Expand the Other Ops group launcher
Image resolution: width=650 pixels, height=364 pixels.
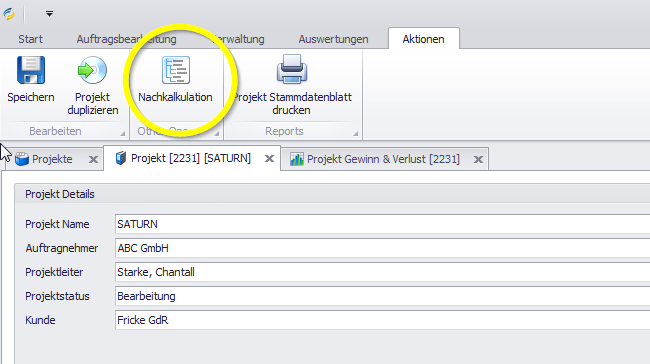tap(217, 133)
